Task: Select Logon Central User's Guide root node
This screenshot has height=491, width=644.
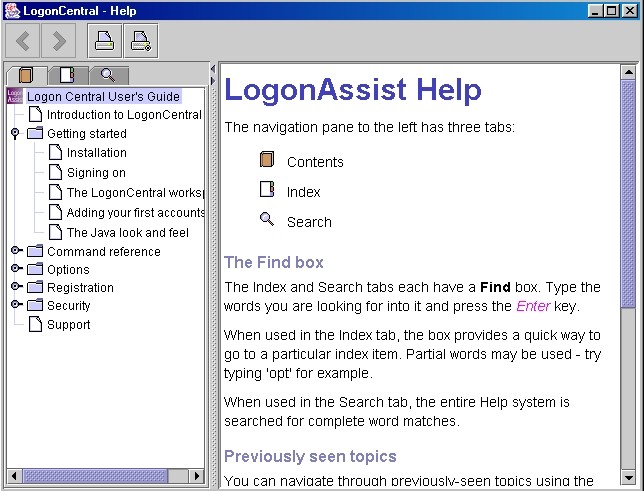Action: coord(103,96)
